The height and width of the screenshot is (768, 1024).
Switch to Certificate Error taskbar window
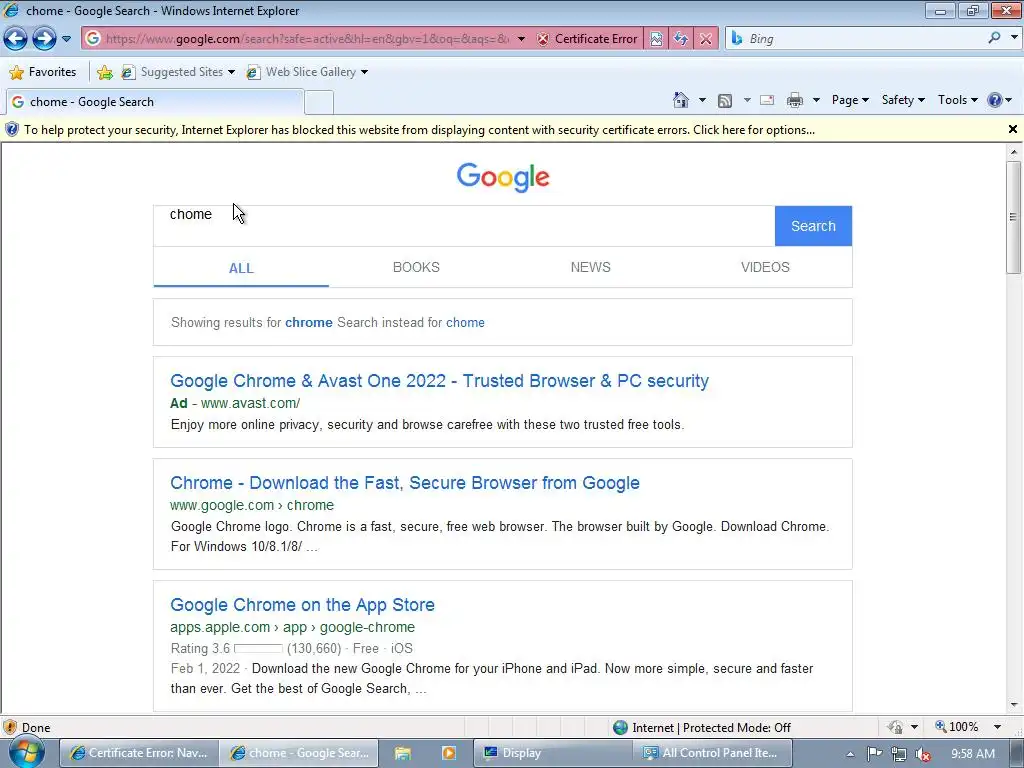click(x=138, y=753)
